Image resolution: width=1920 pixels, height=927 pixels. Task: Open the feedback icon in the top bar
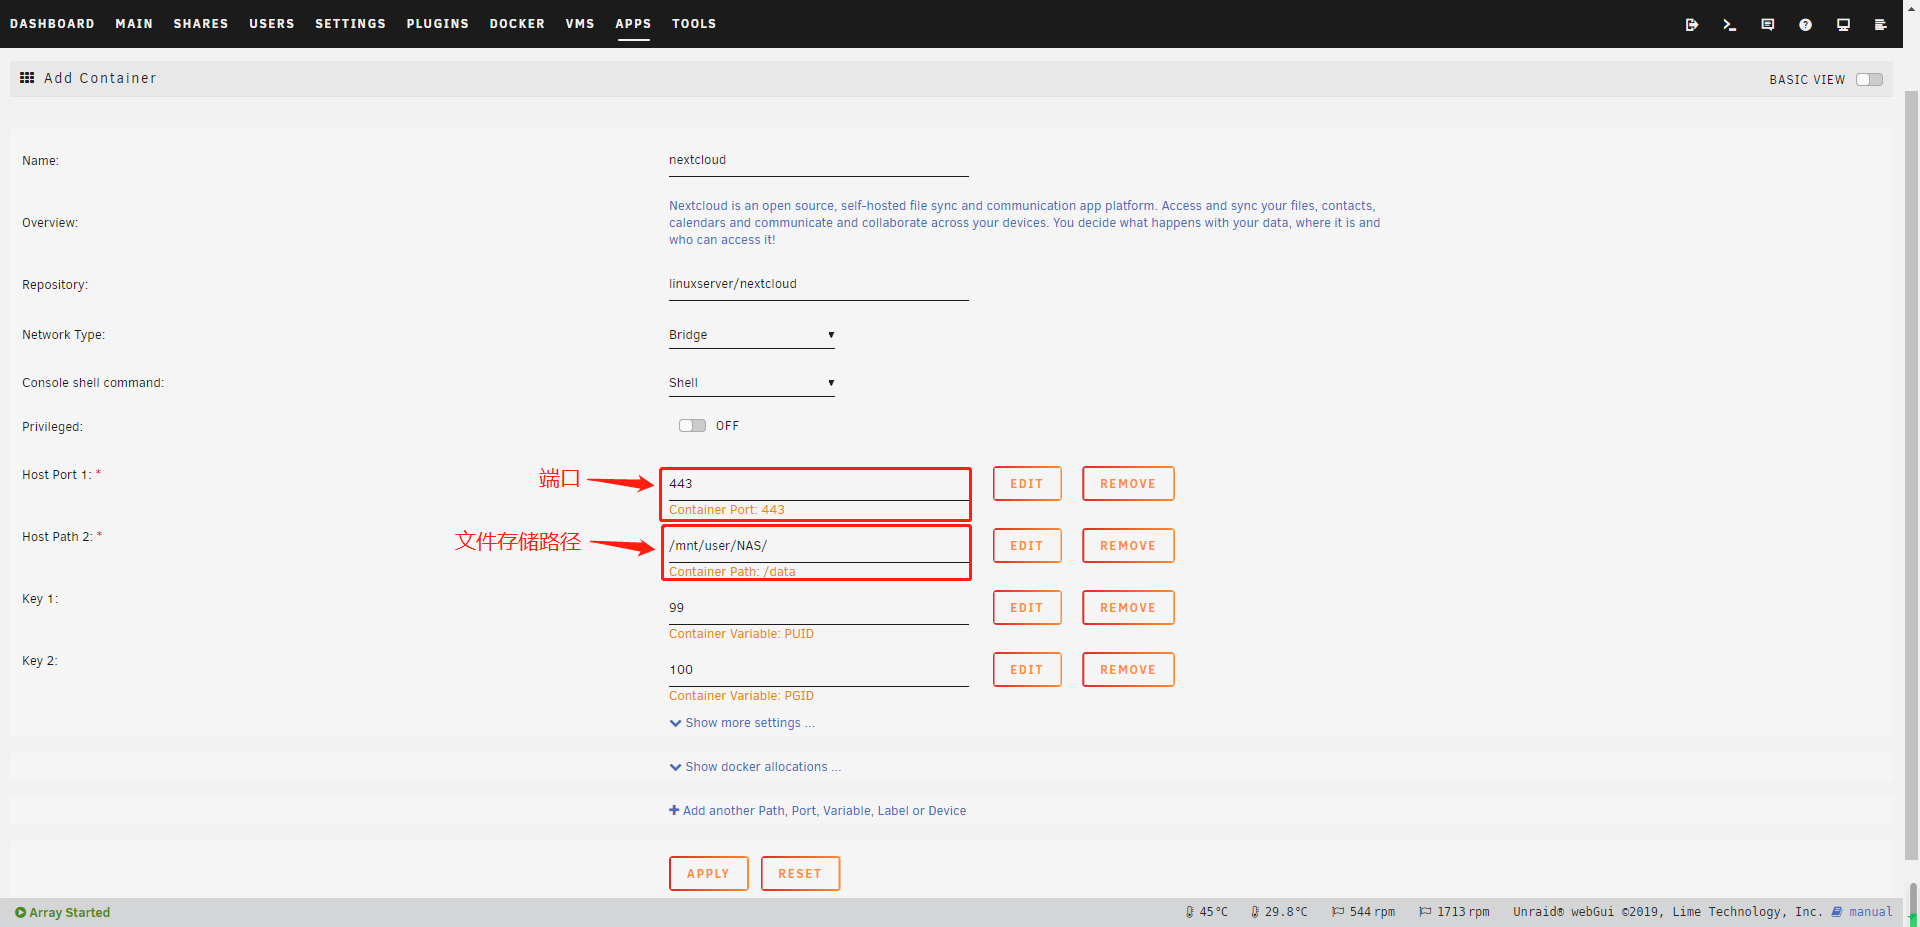pyautogui.click(x=1767, y=24)
